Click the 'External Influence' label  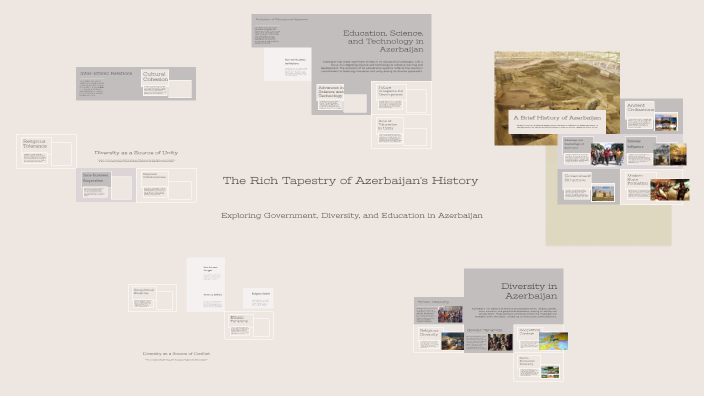[635, 144]
